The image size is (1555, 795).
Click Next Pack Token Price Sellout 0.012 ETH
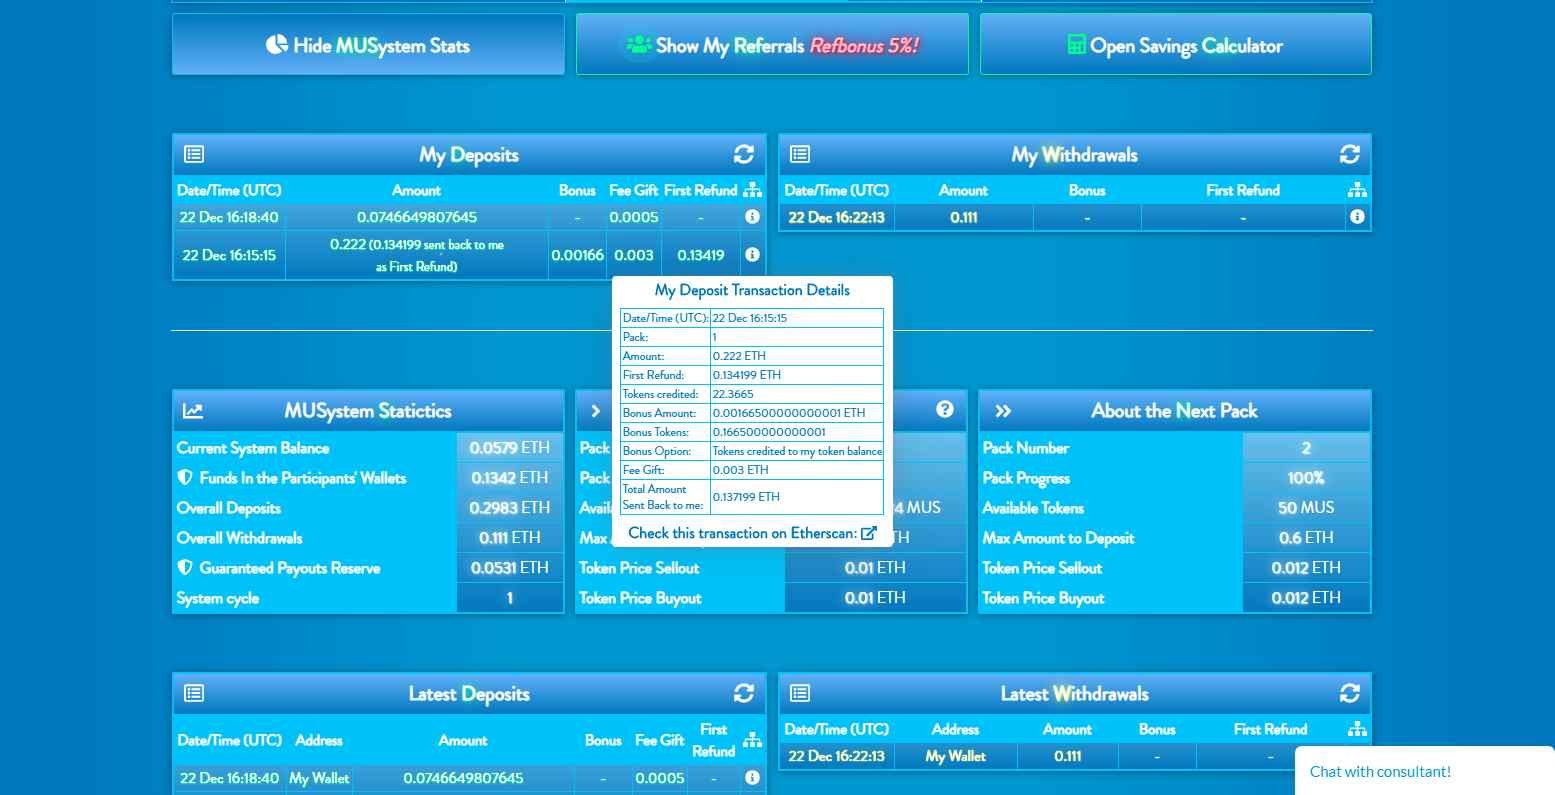1306,568
